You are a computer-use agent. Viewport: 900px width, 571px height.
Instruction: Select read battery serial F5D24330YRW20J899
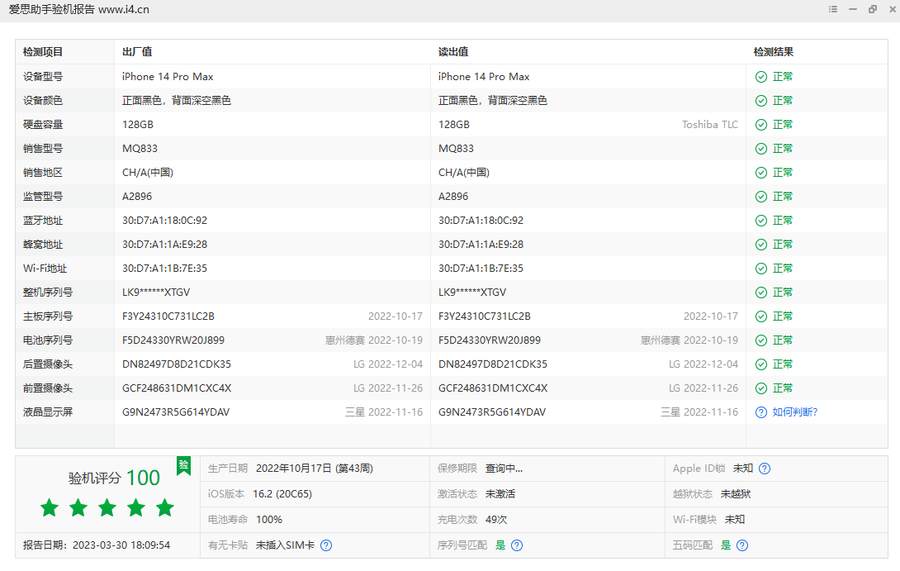490,340
